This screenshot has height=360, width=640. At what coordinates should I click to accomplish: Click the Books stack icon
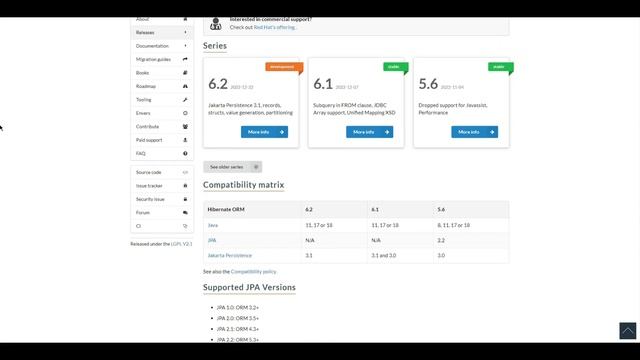pyautogui.click(x=185, y=73)
